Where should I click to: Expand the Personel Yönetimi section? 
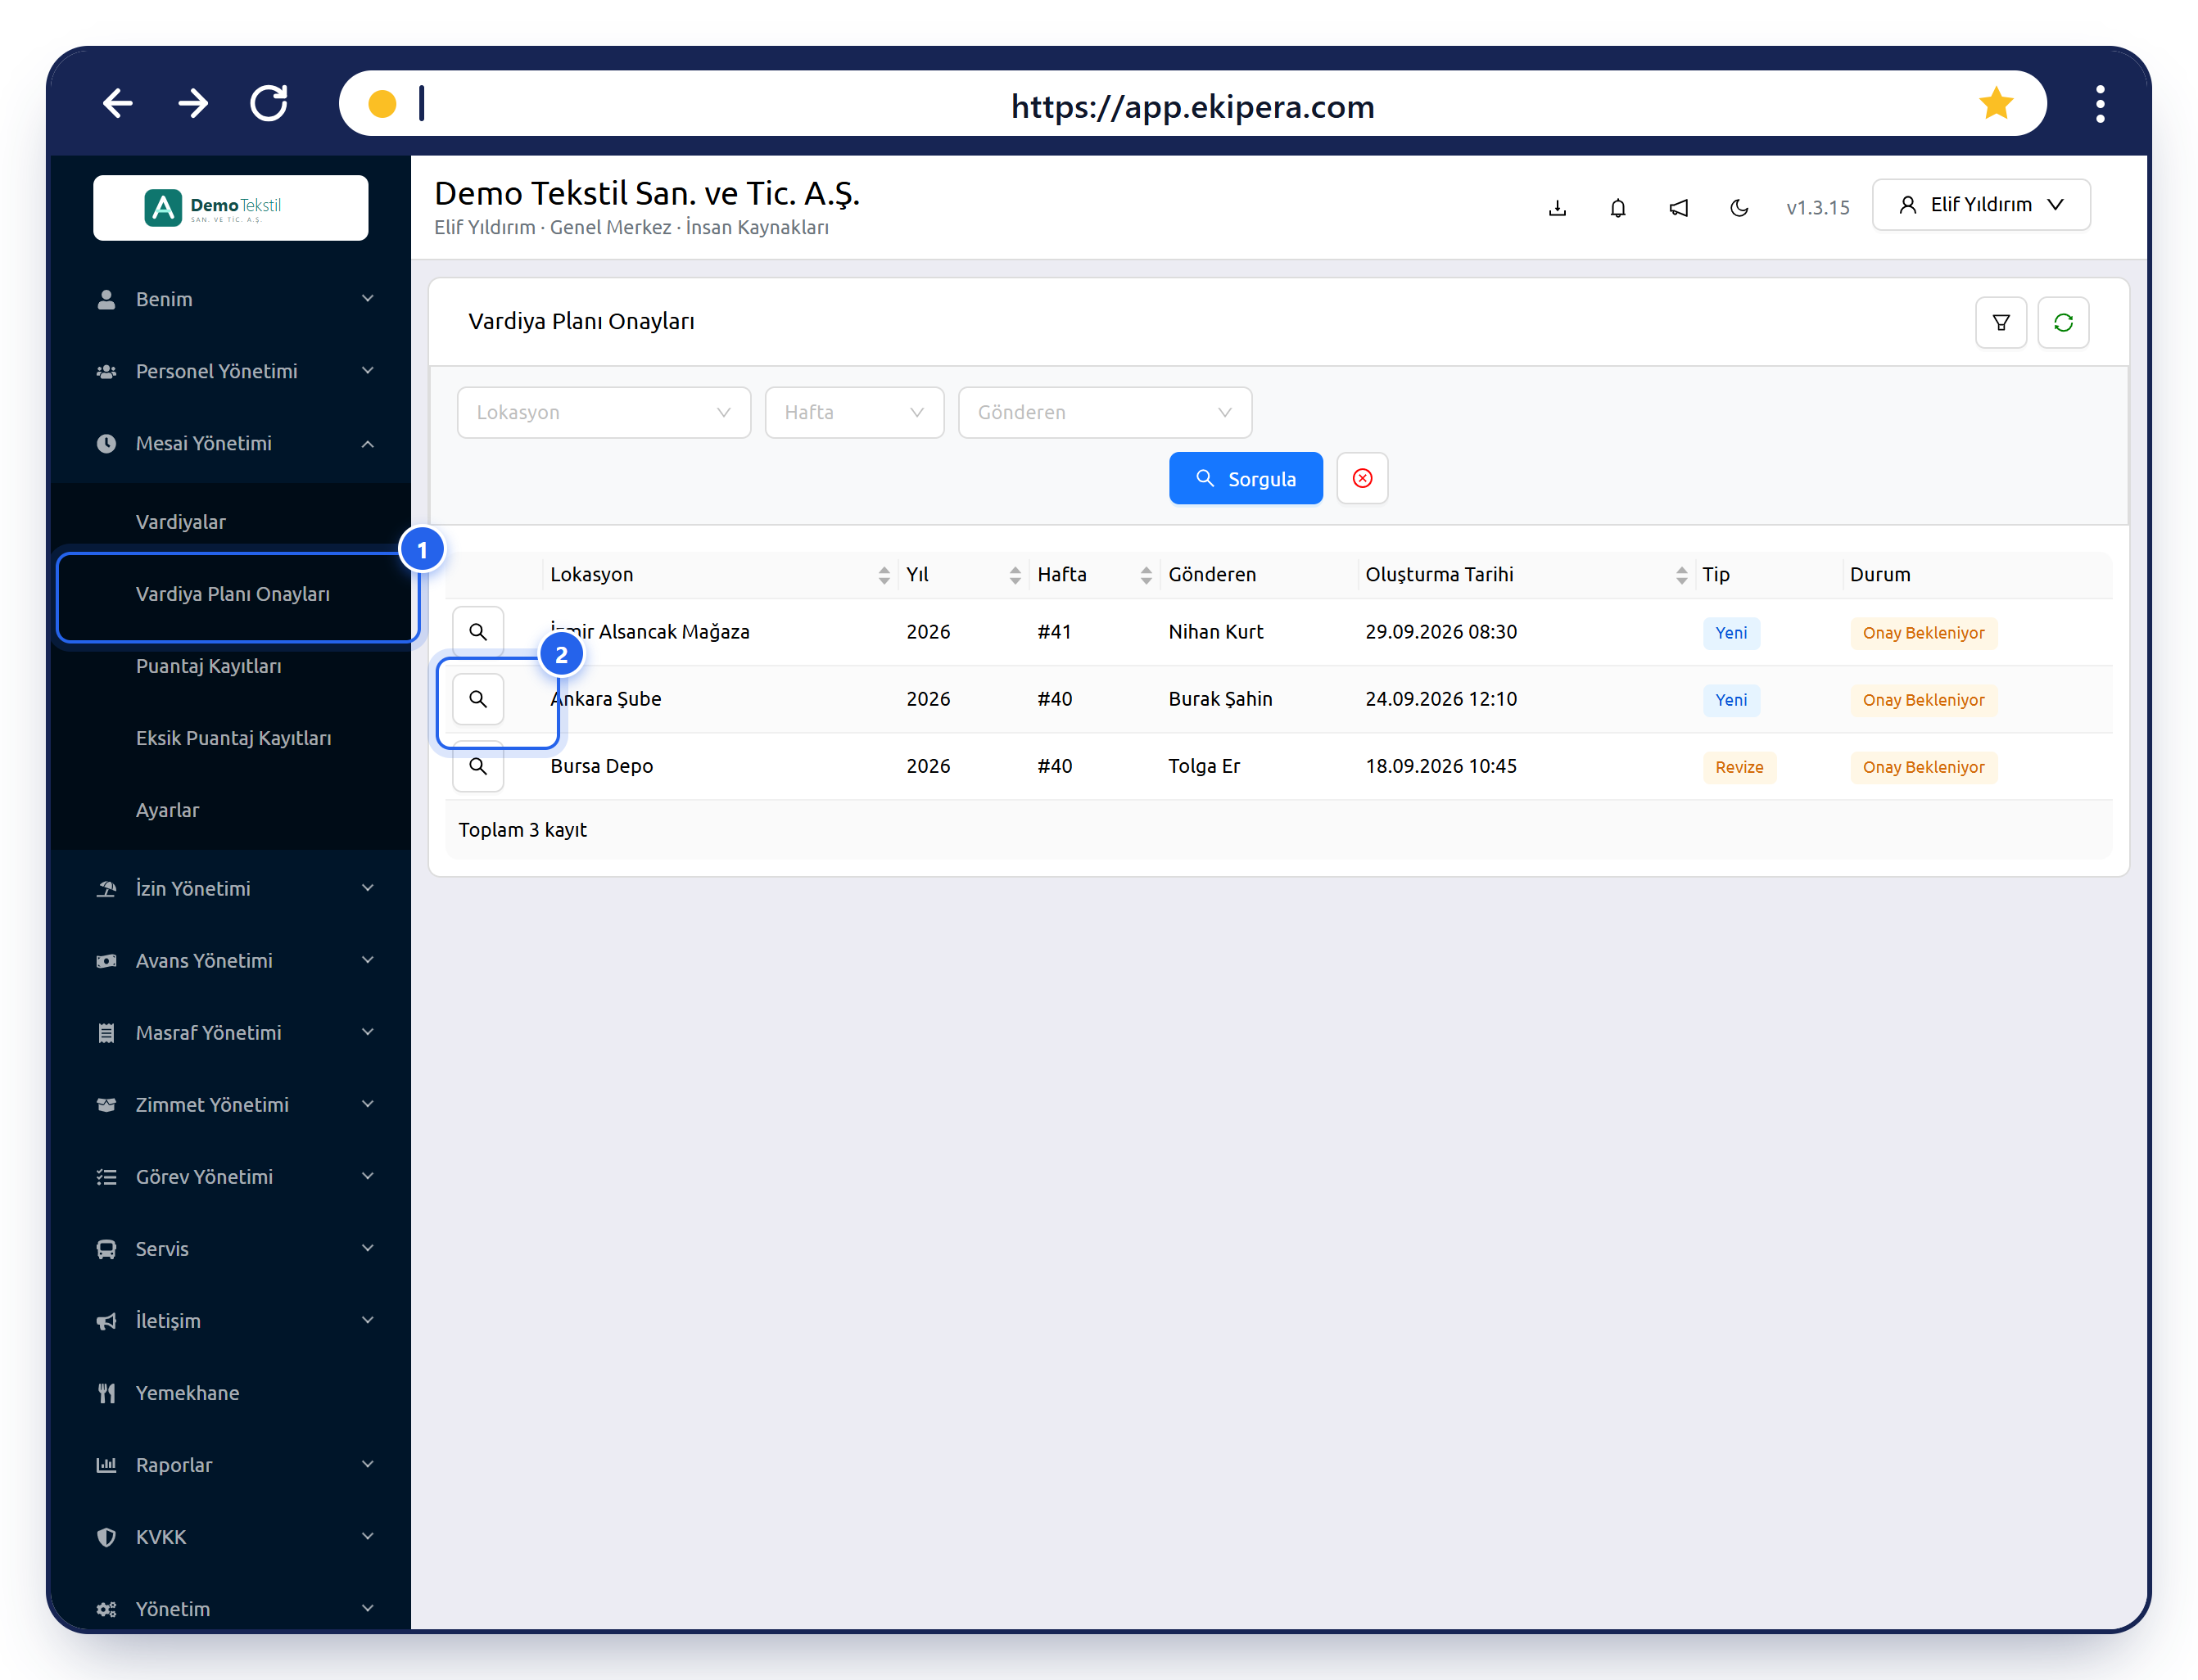(232, 371)
